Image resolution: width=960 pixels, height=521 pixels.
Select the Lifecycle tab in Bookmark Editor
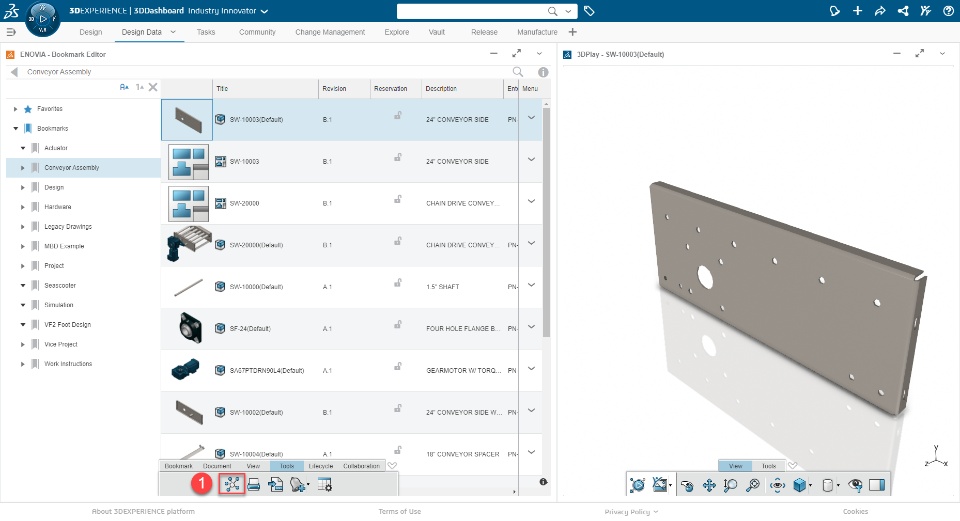point(321,466)
